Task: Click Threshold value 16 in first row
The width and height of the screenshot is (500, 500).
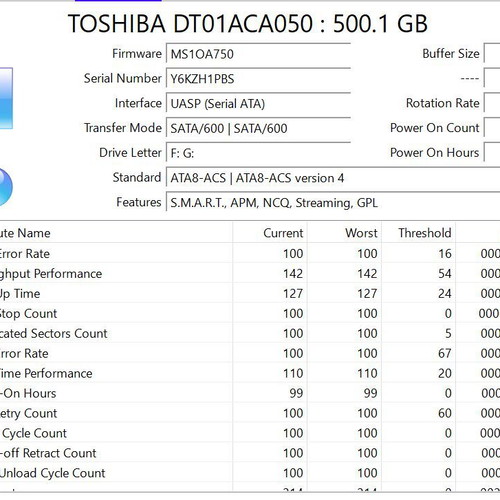Action: (x=445, y=254)
